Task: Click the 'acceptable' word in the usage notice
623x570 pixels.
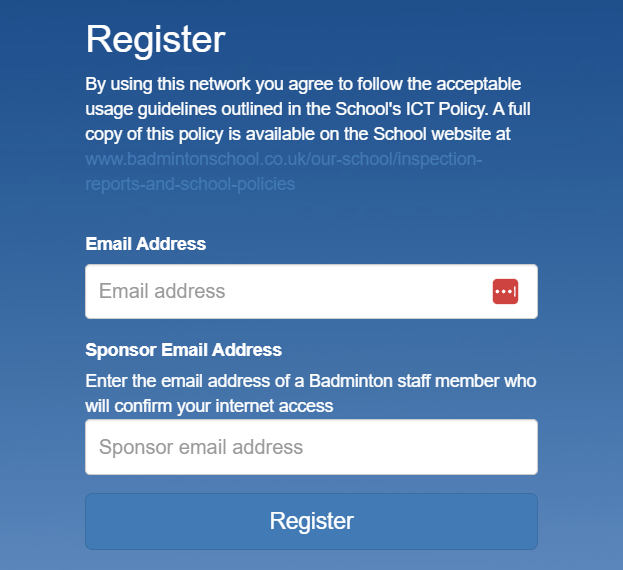Action: coord(479,84)
